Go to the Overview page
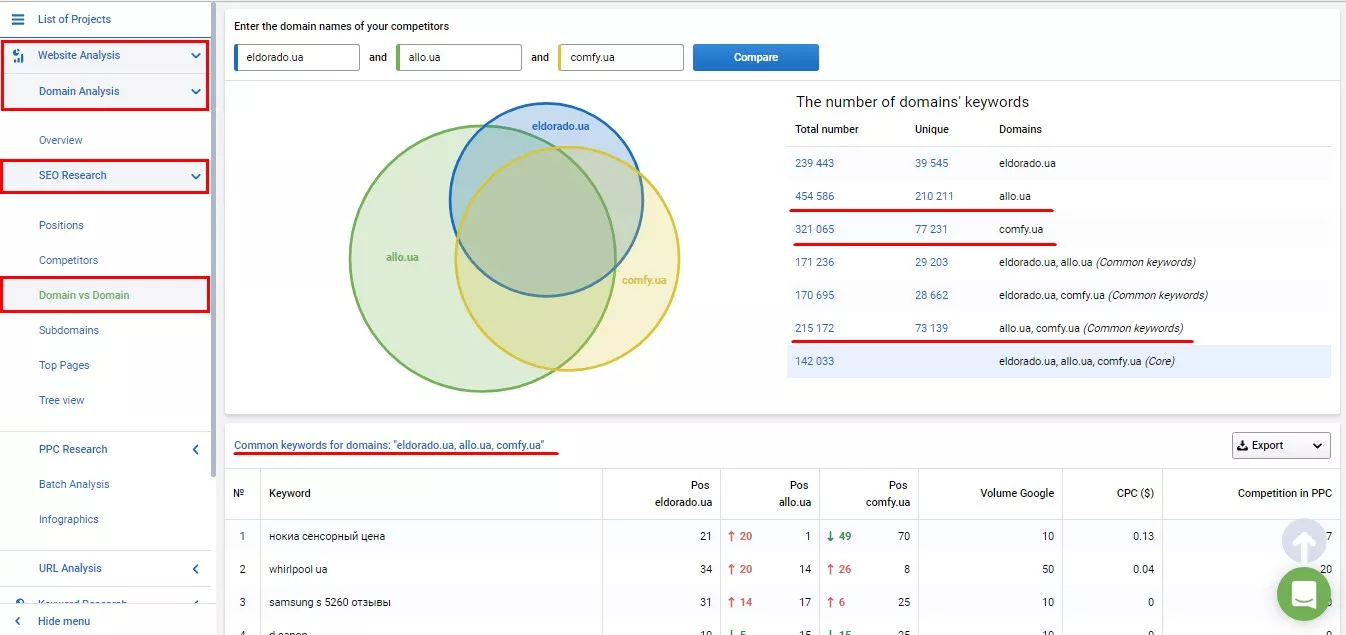 (61, 140)
